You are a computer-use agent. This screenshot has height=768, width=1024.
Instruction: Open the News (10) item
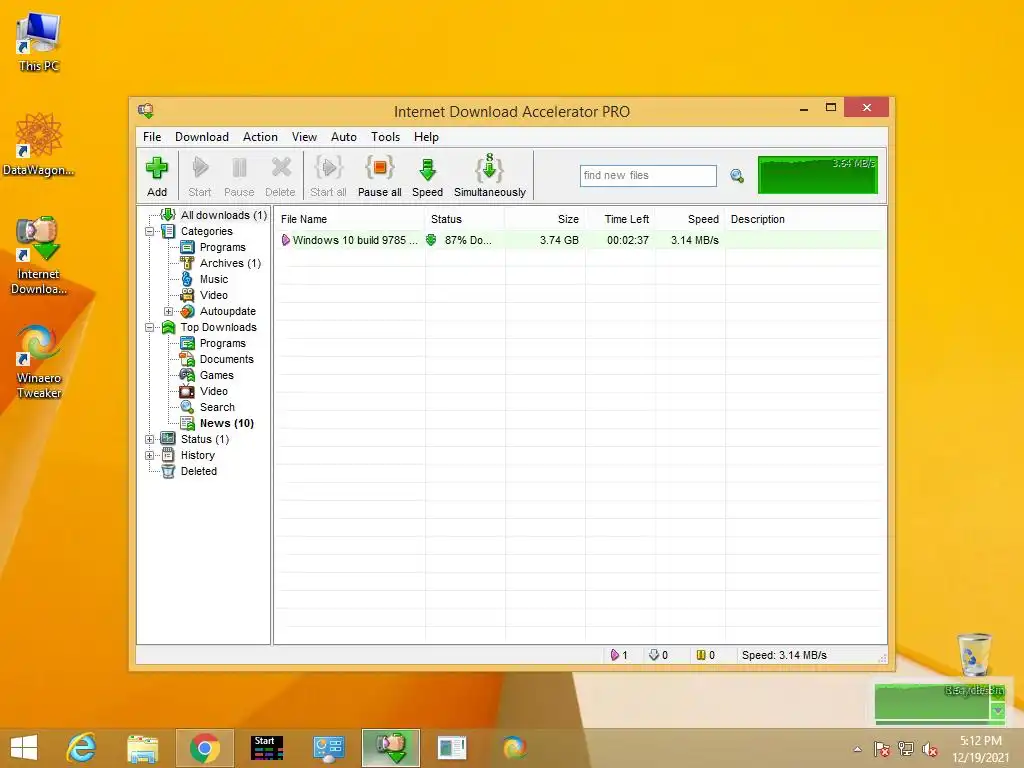click(227, 423)
